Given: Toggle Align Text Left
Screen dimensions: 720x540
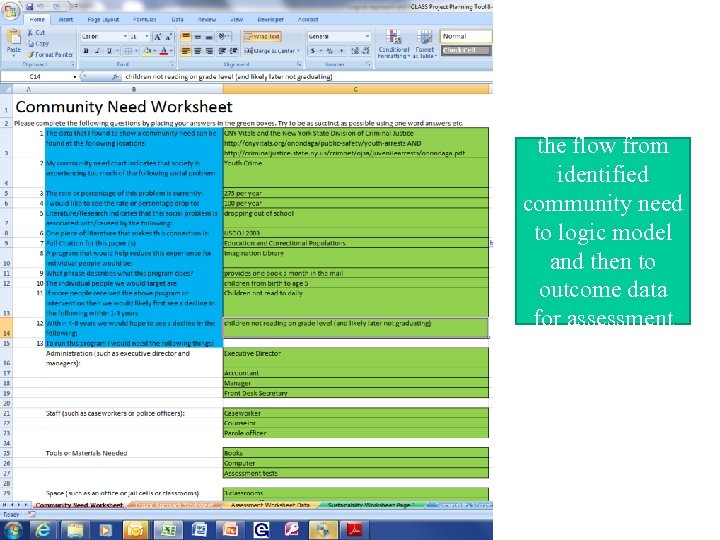Looking at the screenshot, I should 186,51.
